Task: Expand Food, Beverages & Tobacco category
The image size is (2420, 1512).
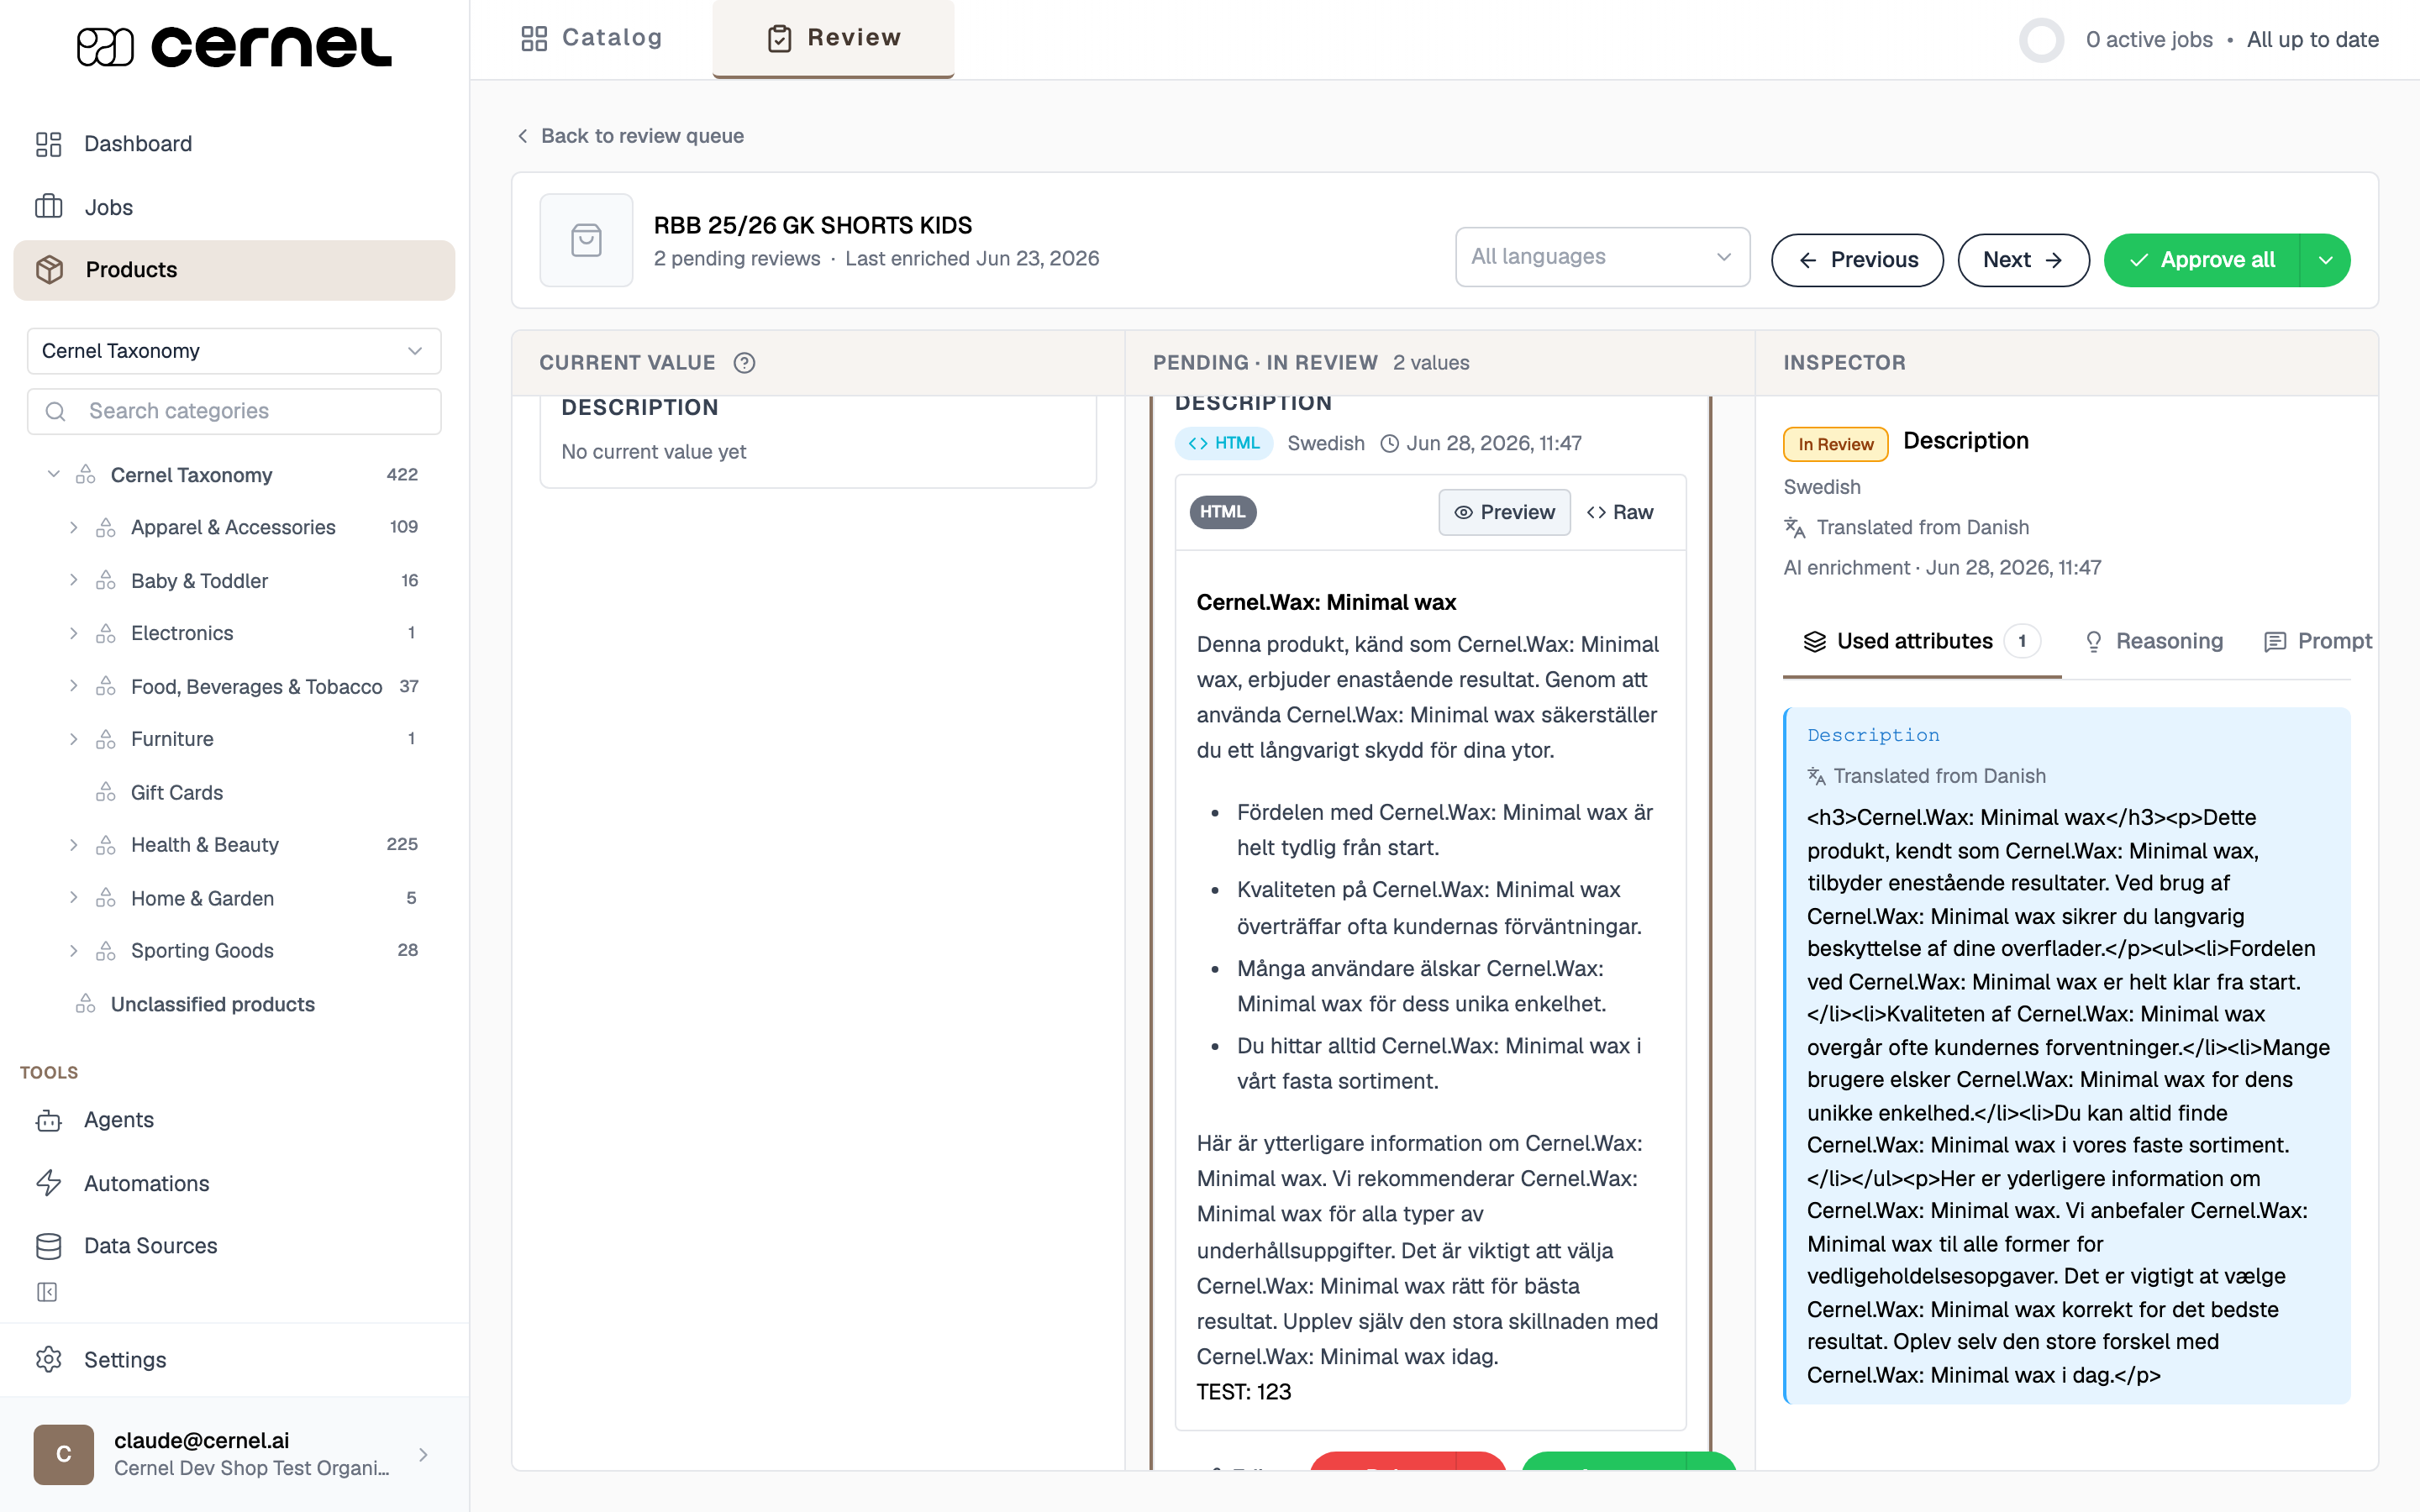Action: pyautogui.click(x=73, y=686)
